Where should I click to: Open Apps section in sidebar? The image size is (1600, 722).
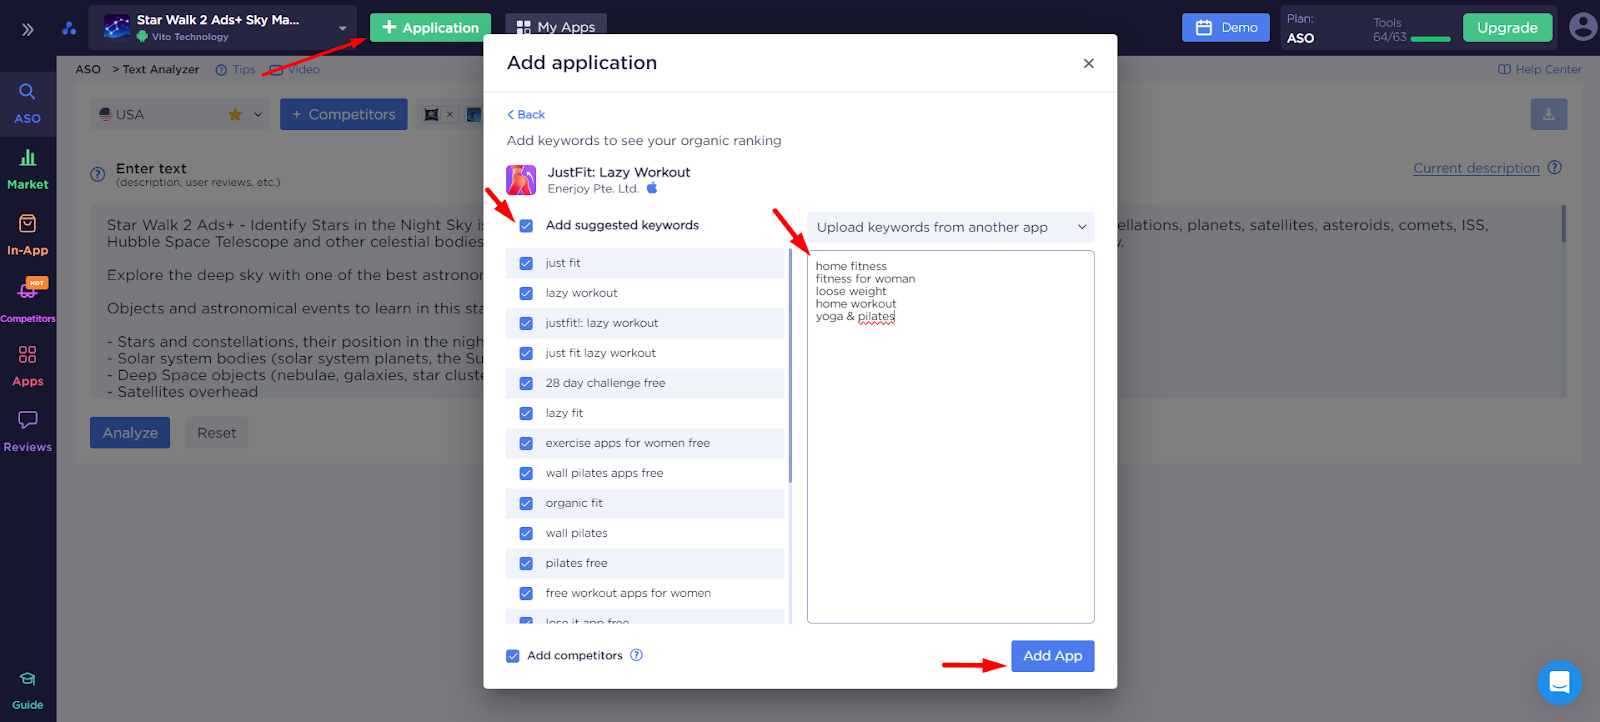28,366
